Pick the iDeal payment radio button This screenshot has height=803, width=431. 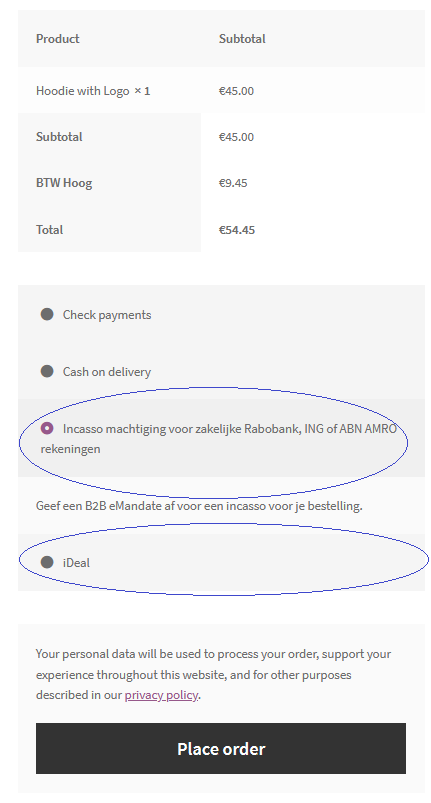coord(47,562)
